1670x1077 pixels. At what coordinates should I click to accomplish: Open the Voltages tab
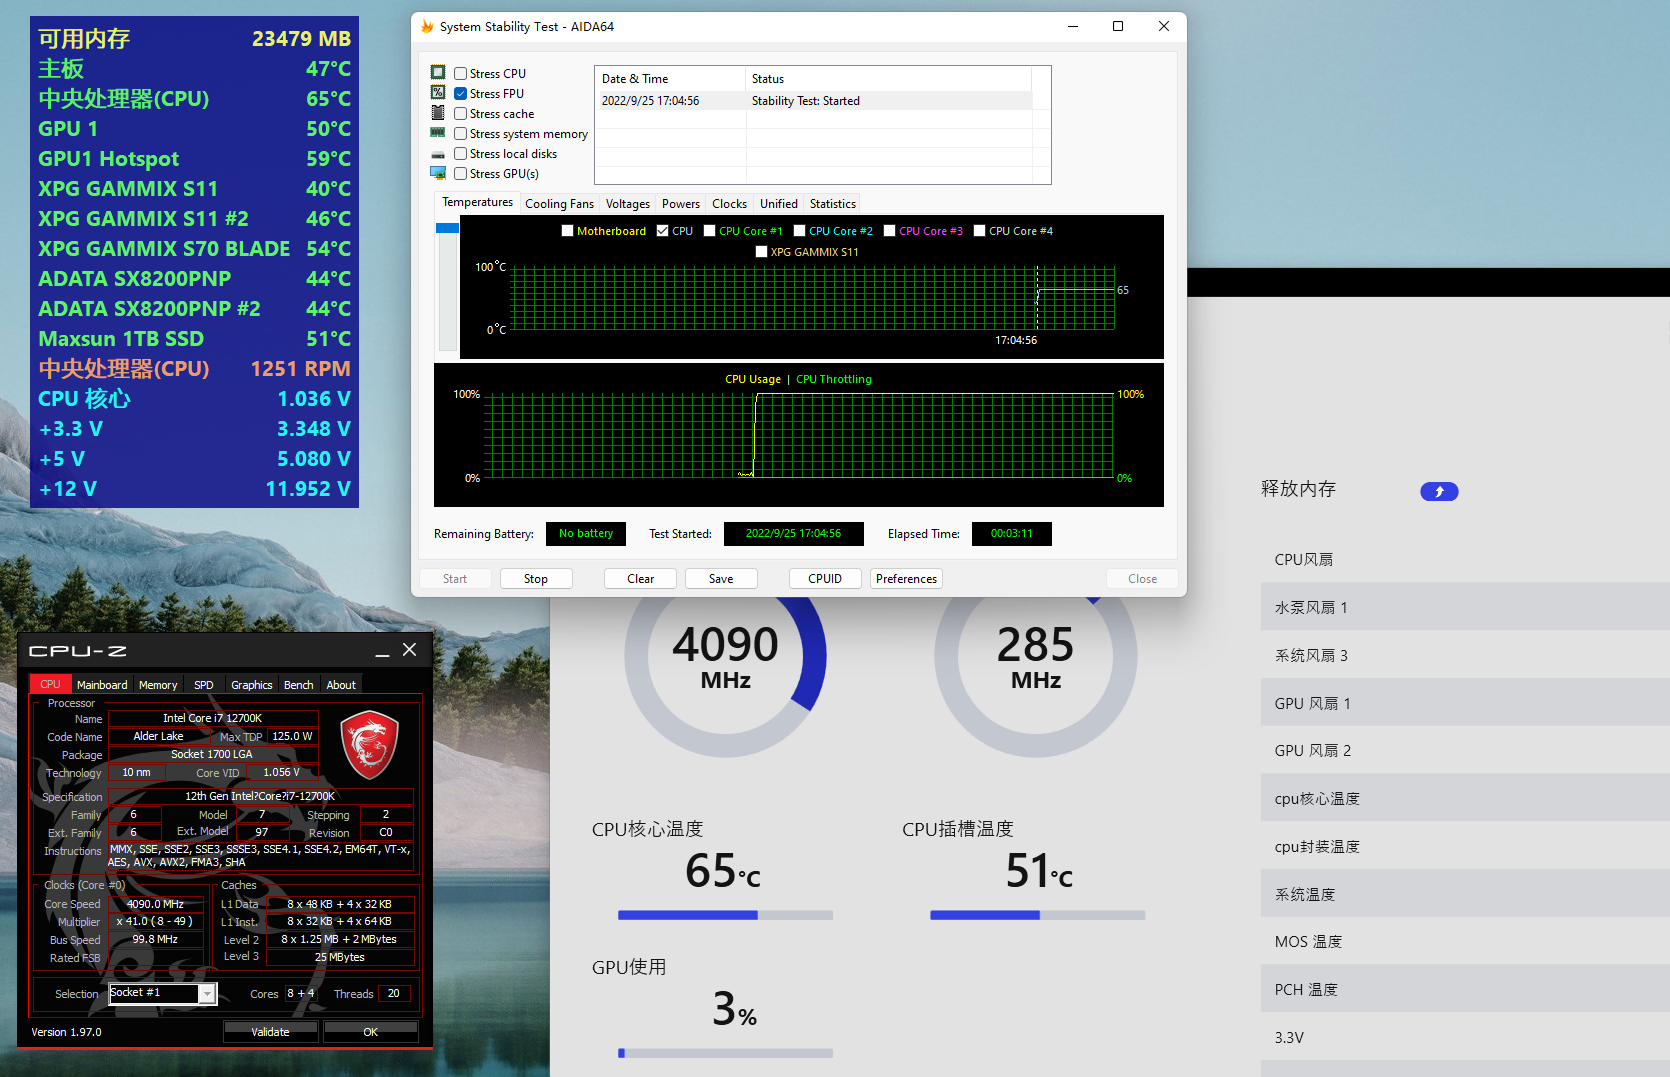pos(627,204)
